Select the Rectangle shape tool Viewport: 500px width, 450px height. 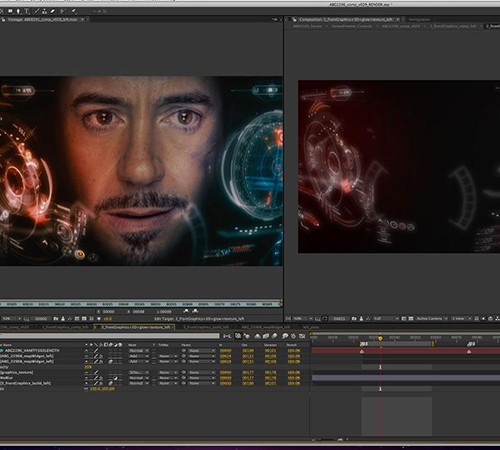(x=10, y=12)
